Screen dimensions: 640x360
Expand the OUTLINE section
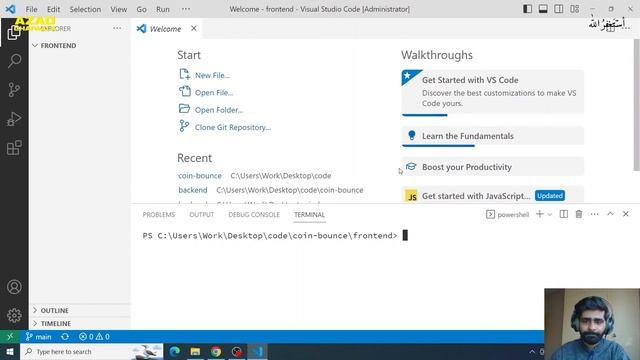click(80, 311)
